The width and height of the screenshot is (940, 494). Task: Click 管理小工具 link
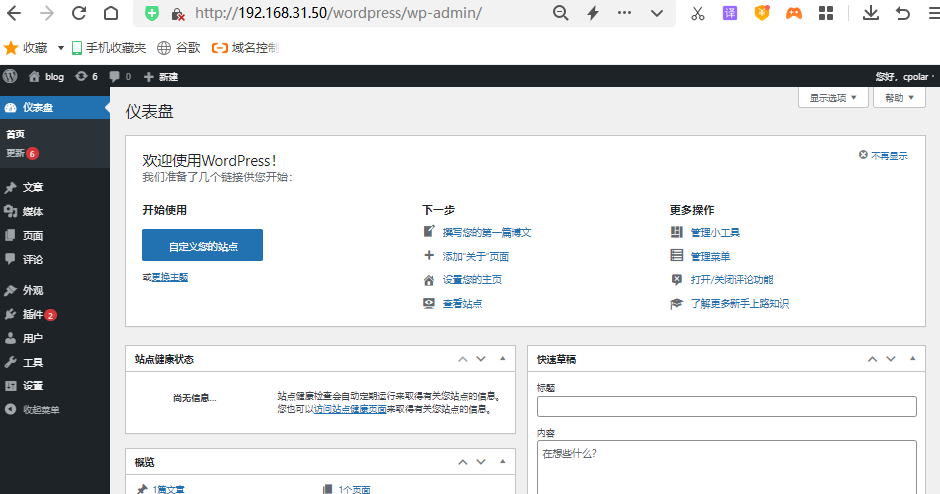click(x=715, y=233)
